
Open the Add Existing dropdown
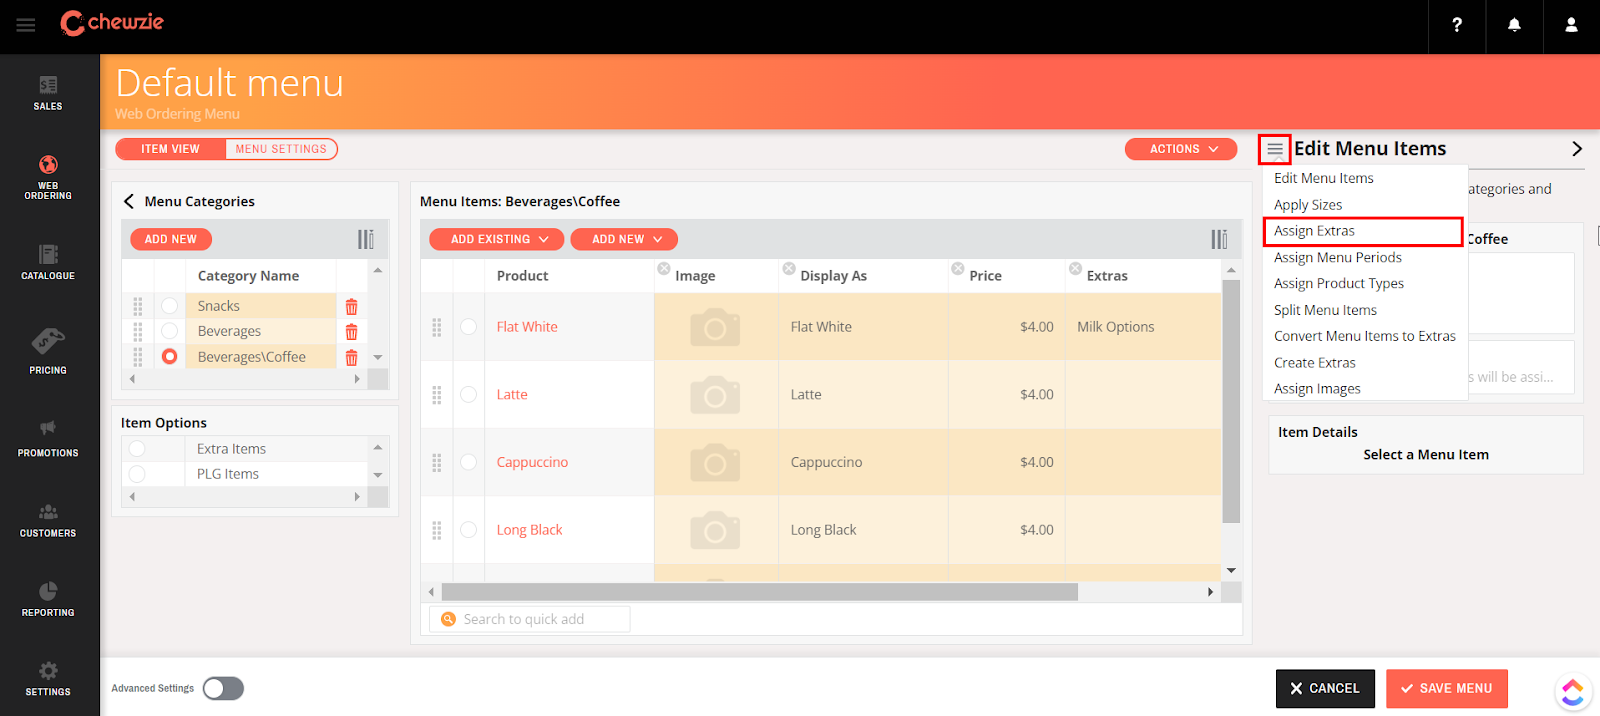(x=497, y=239)
